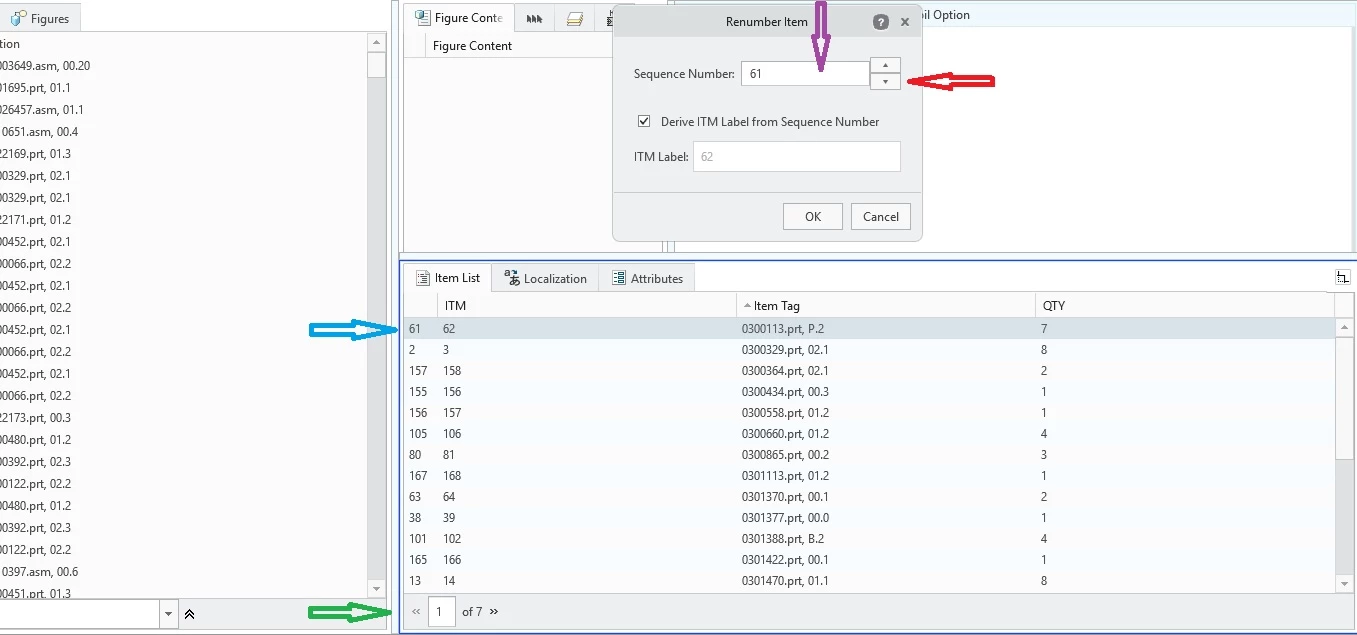Toggle Derive ITM Label from Sequence Number
This screenshot has height=635, width=1357.
pos(644,122)
